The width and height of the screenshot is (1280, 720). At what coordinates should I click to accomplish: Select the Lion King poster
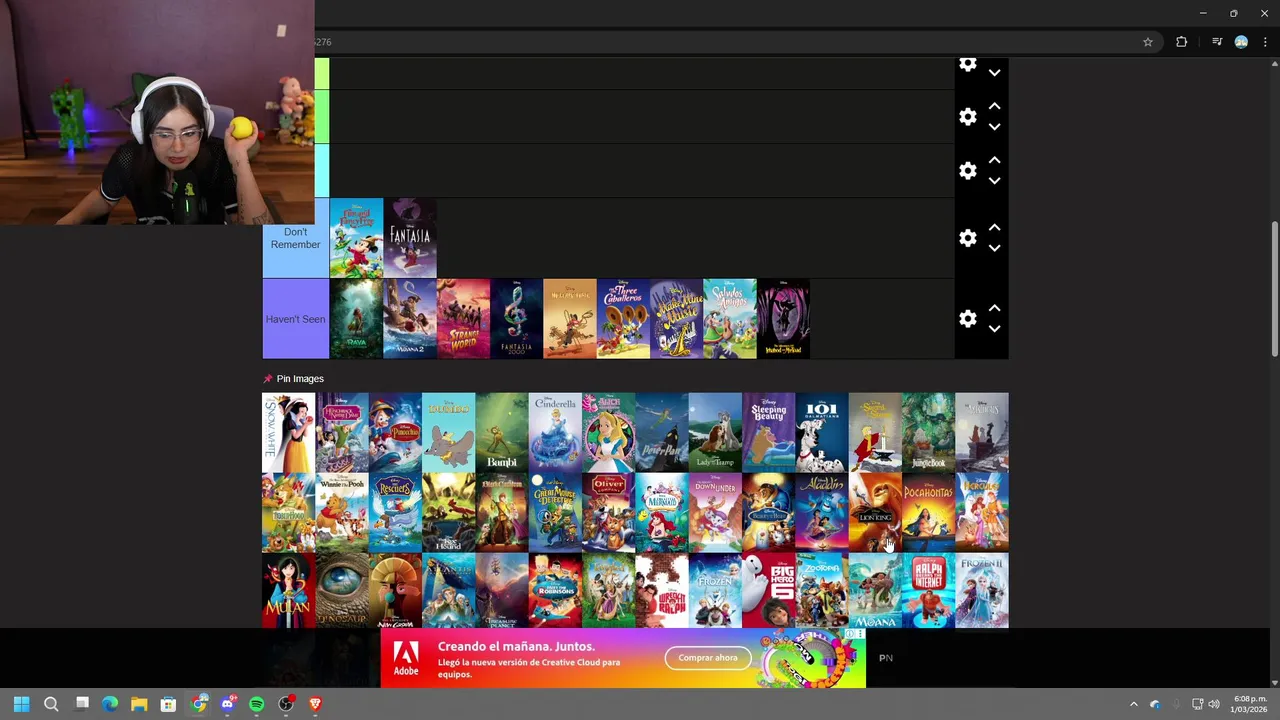[x=875, y=512]
